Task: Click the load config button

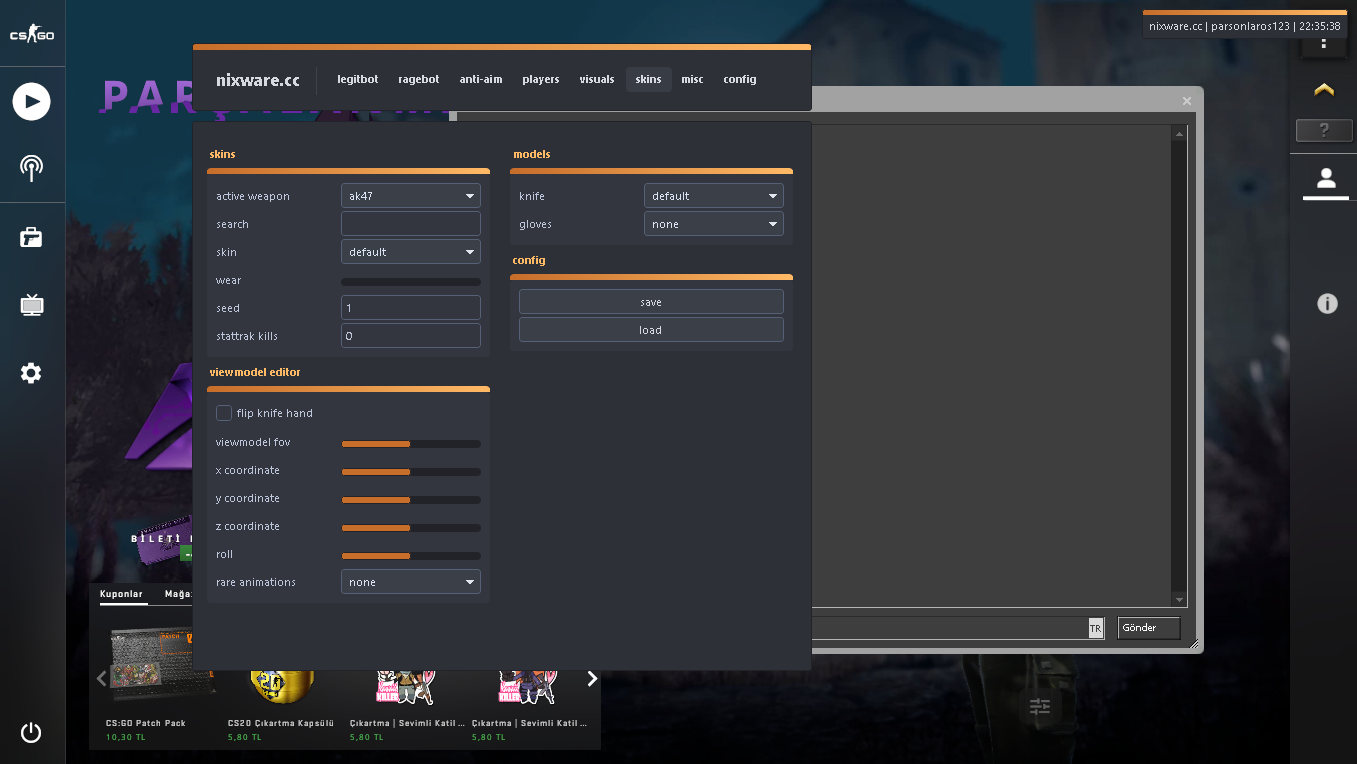Action: pos(651,330)
